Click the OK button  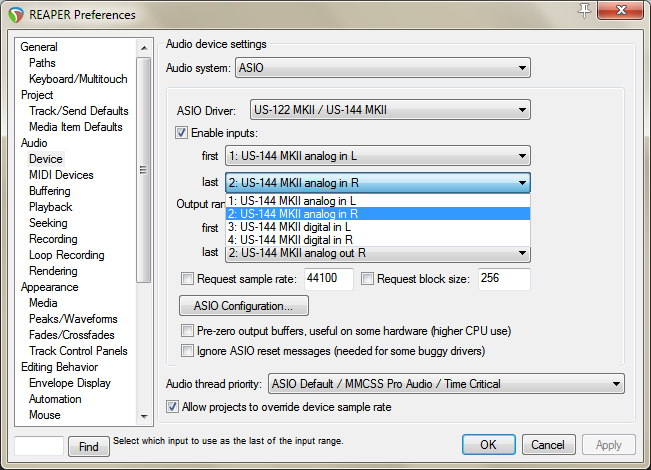point(489,445)
